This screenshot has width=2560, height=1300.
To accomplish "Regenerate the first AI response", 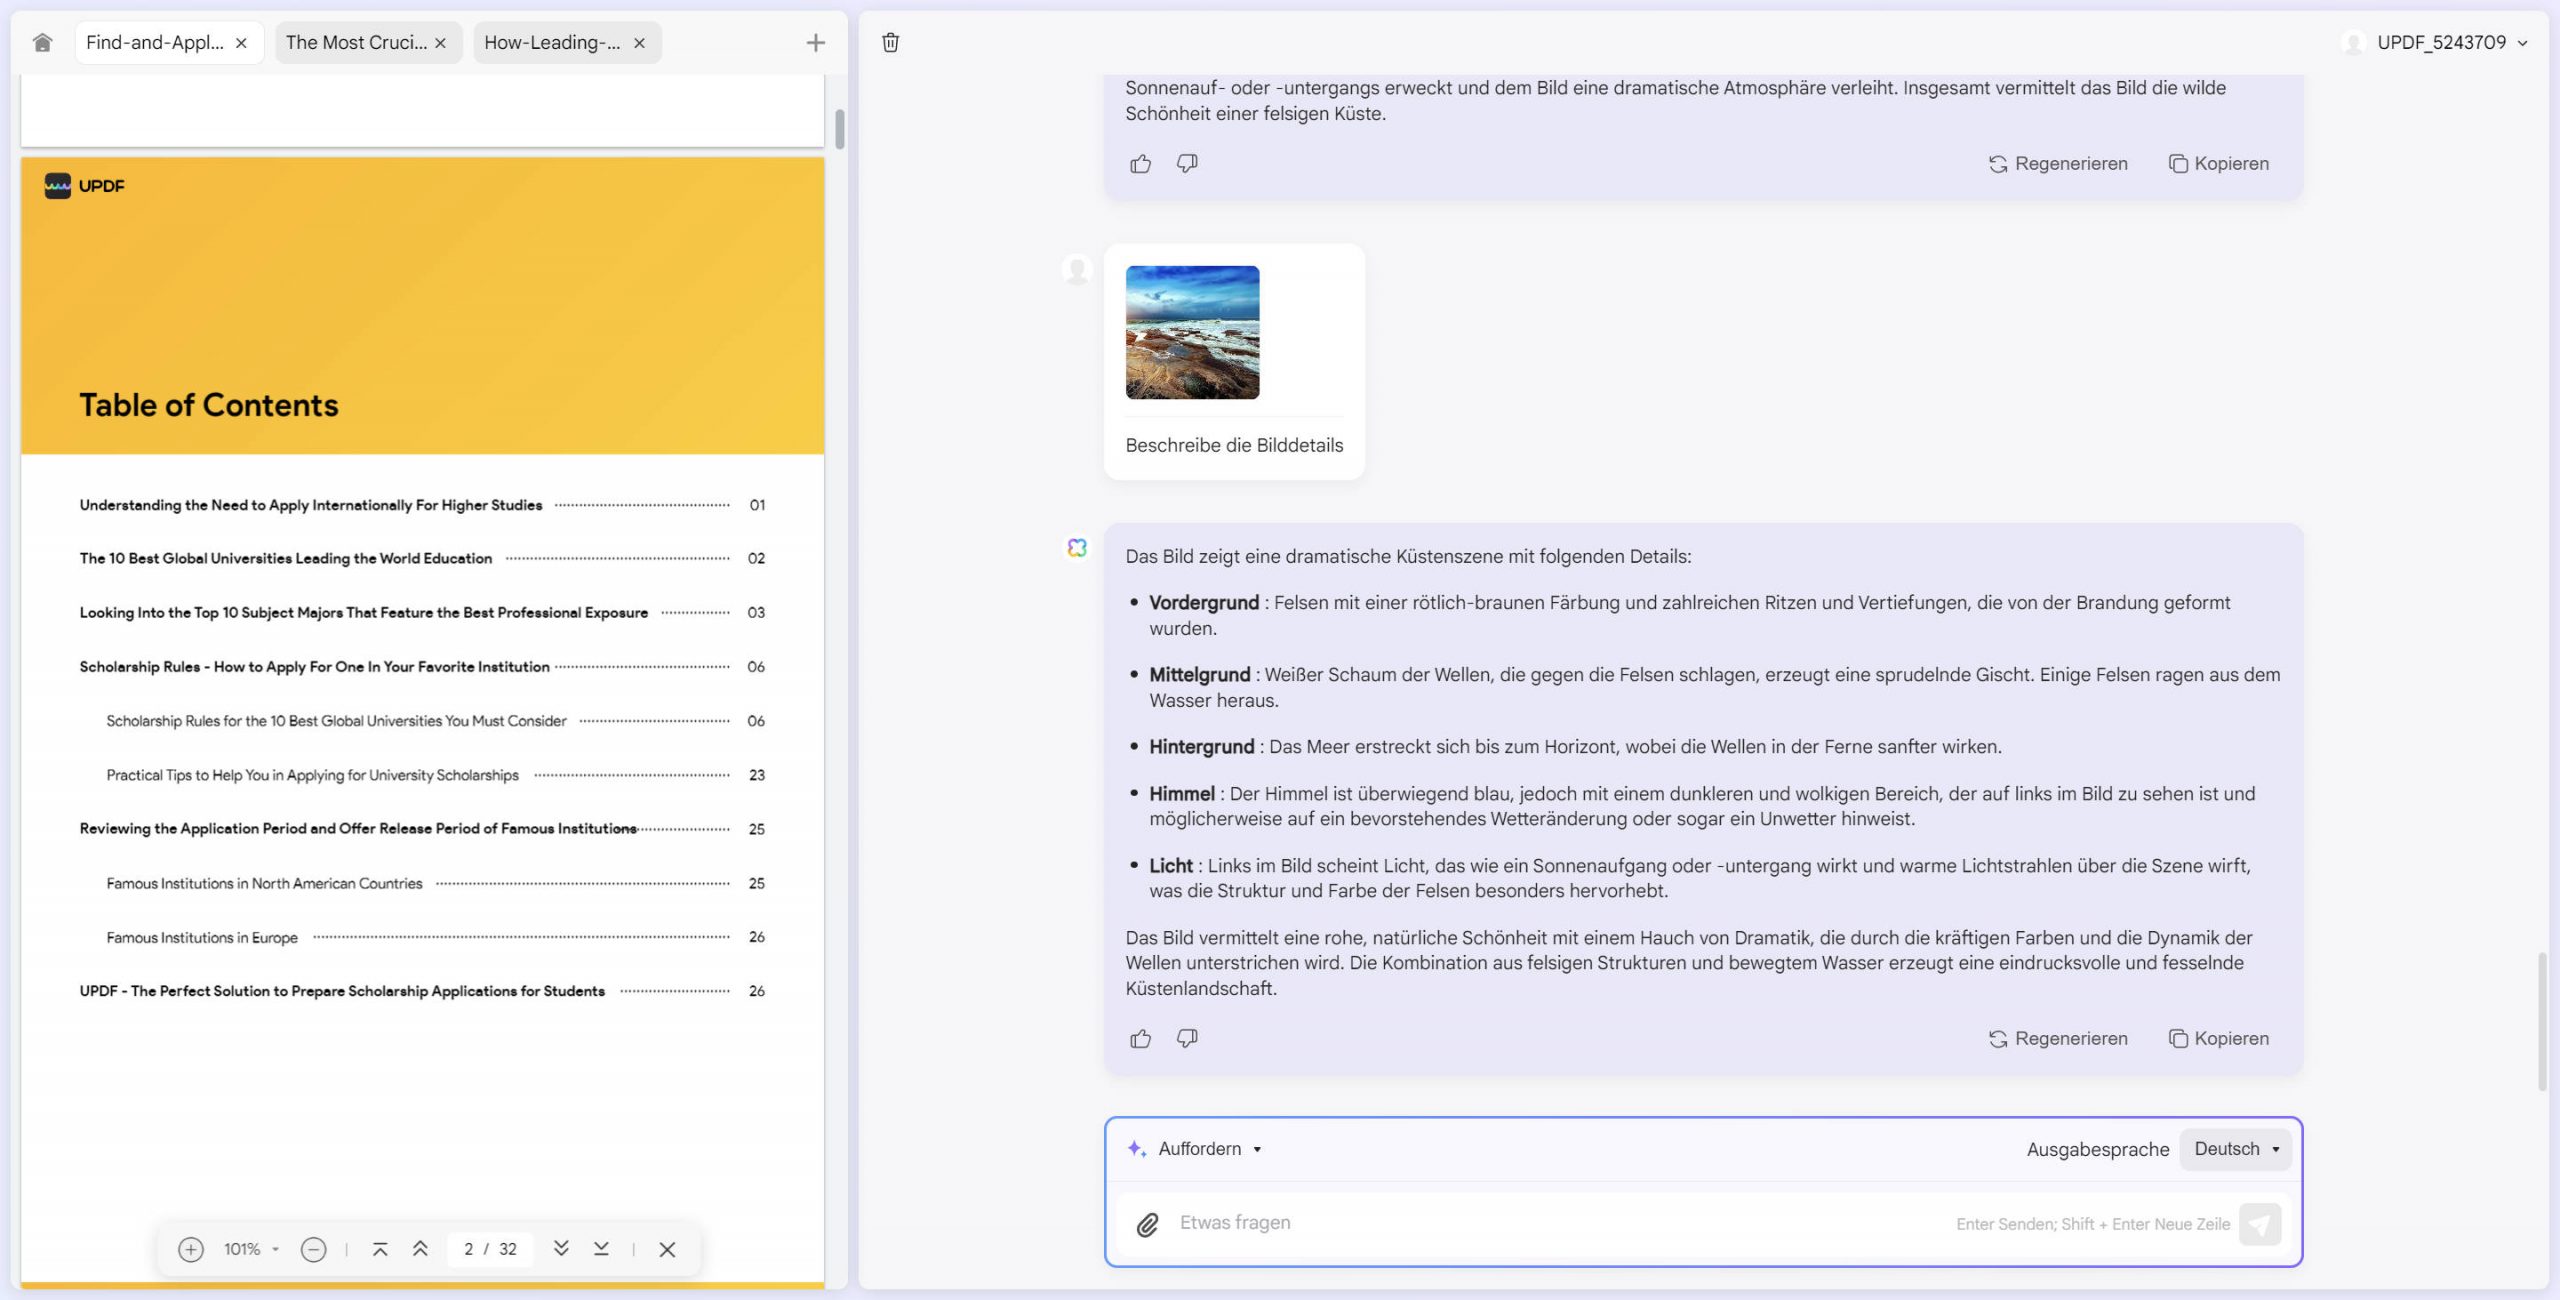I will [x=2058, y=164].
